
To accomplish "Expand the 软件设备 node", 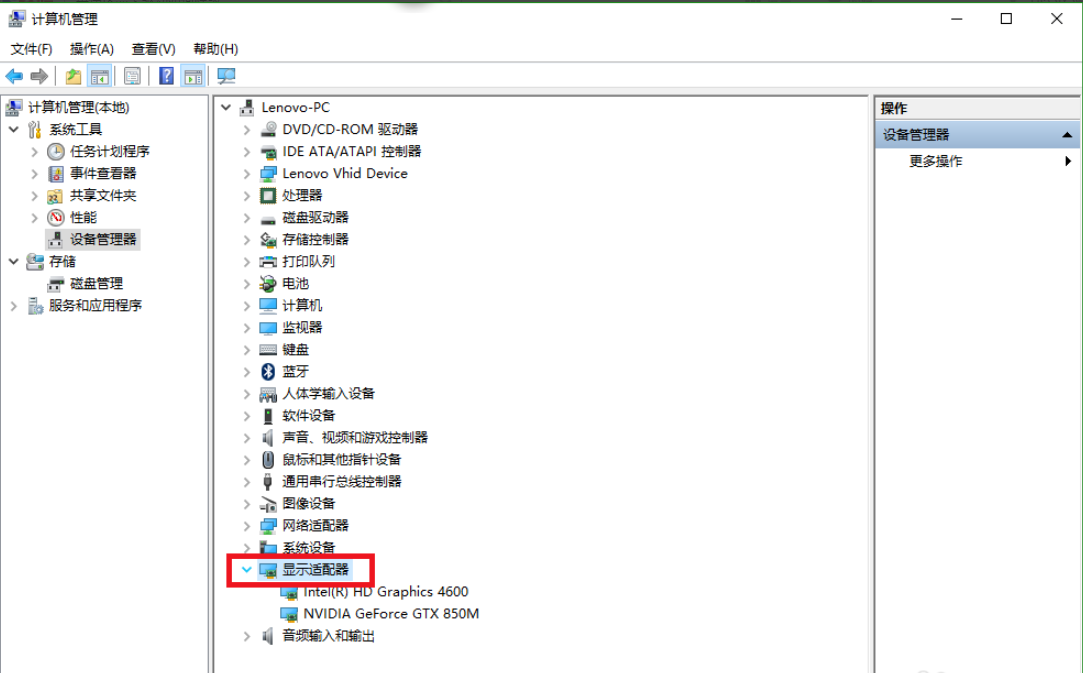I will click(247, 416).
